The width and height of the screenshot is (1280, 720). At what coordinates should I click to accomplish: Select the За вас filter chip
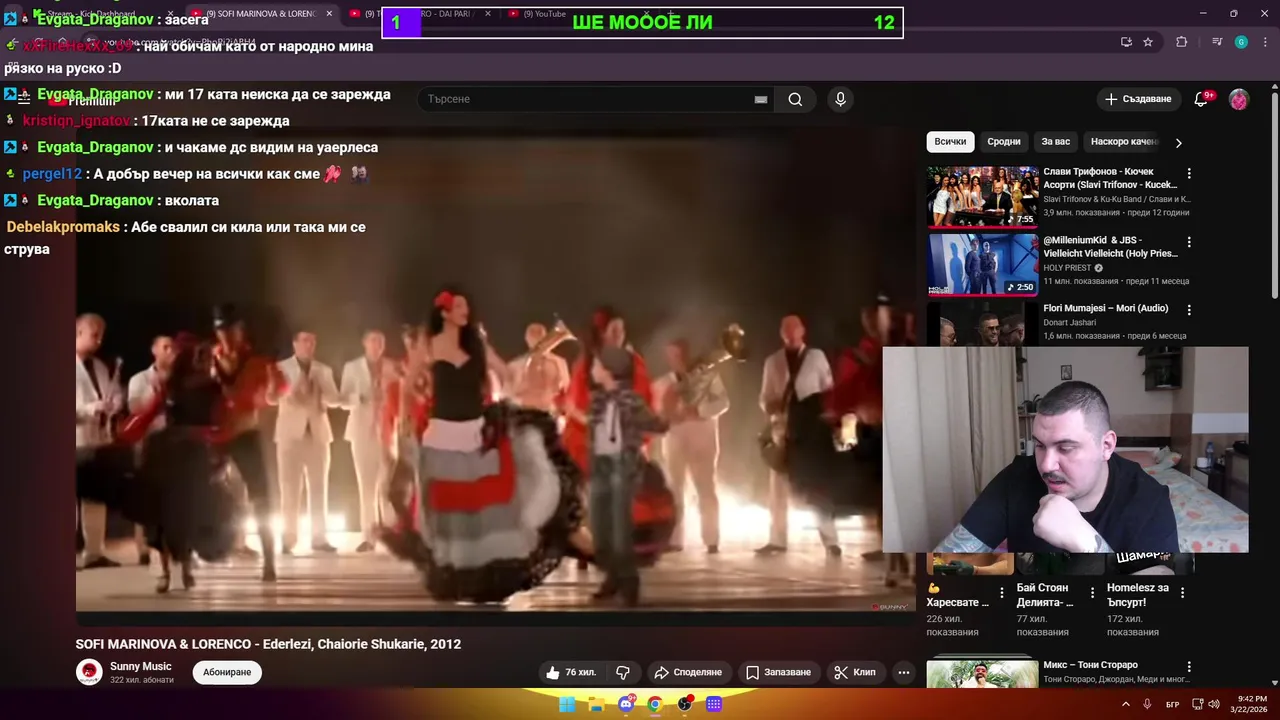pyautogui.click(x=1056, y=142)
